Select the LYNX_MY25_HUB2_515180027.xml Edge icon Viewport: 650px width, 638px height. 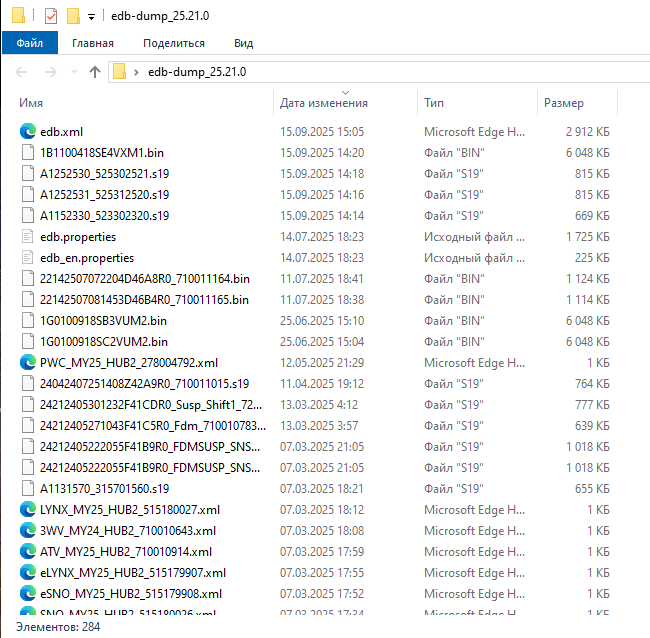pos(28,509)
